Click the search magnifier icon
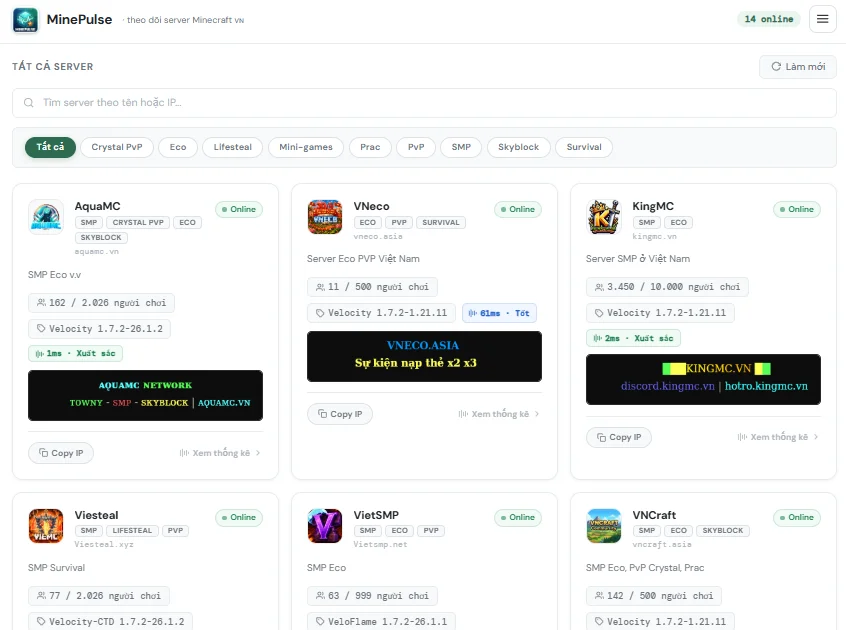 [x=29, y=102]
